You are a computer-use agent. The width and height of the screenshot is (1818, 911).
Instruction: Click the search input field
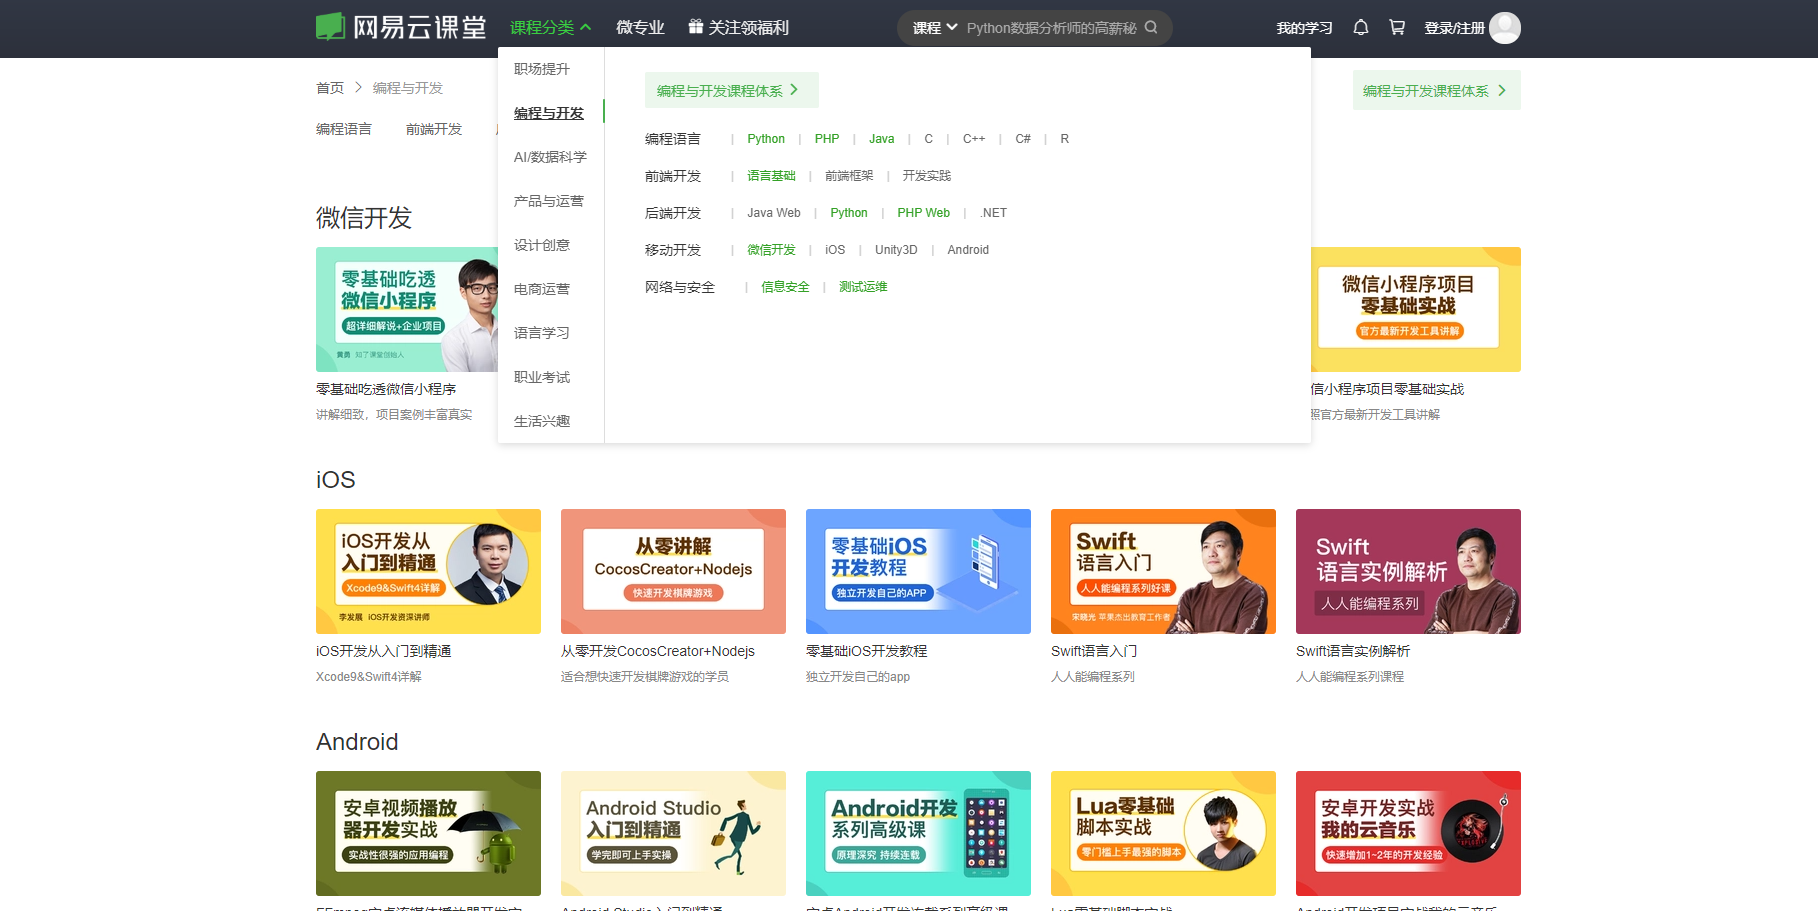pos(1050,27)
